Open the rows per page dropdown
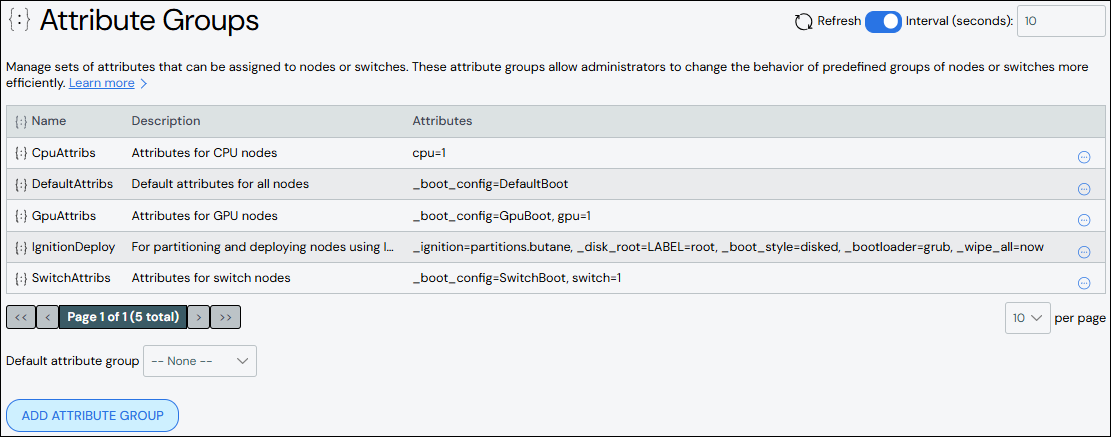 point(1027,318)
